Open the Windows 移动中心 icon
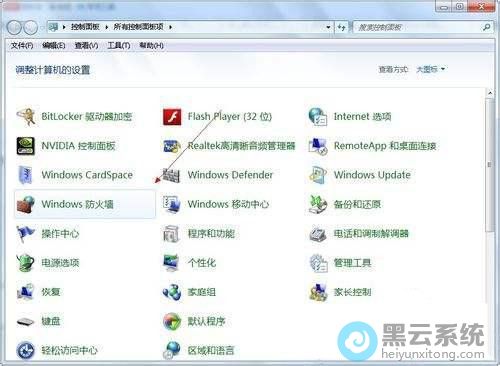Viewport: 500px width, 366px height. [x=172, y=204]
